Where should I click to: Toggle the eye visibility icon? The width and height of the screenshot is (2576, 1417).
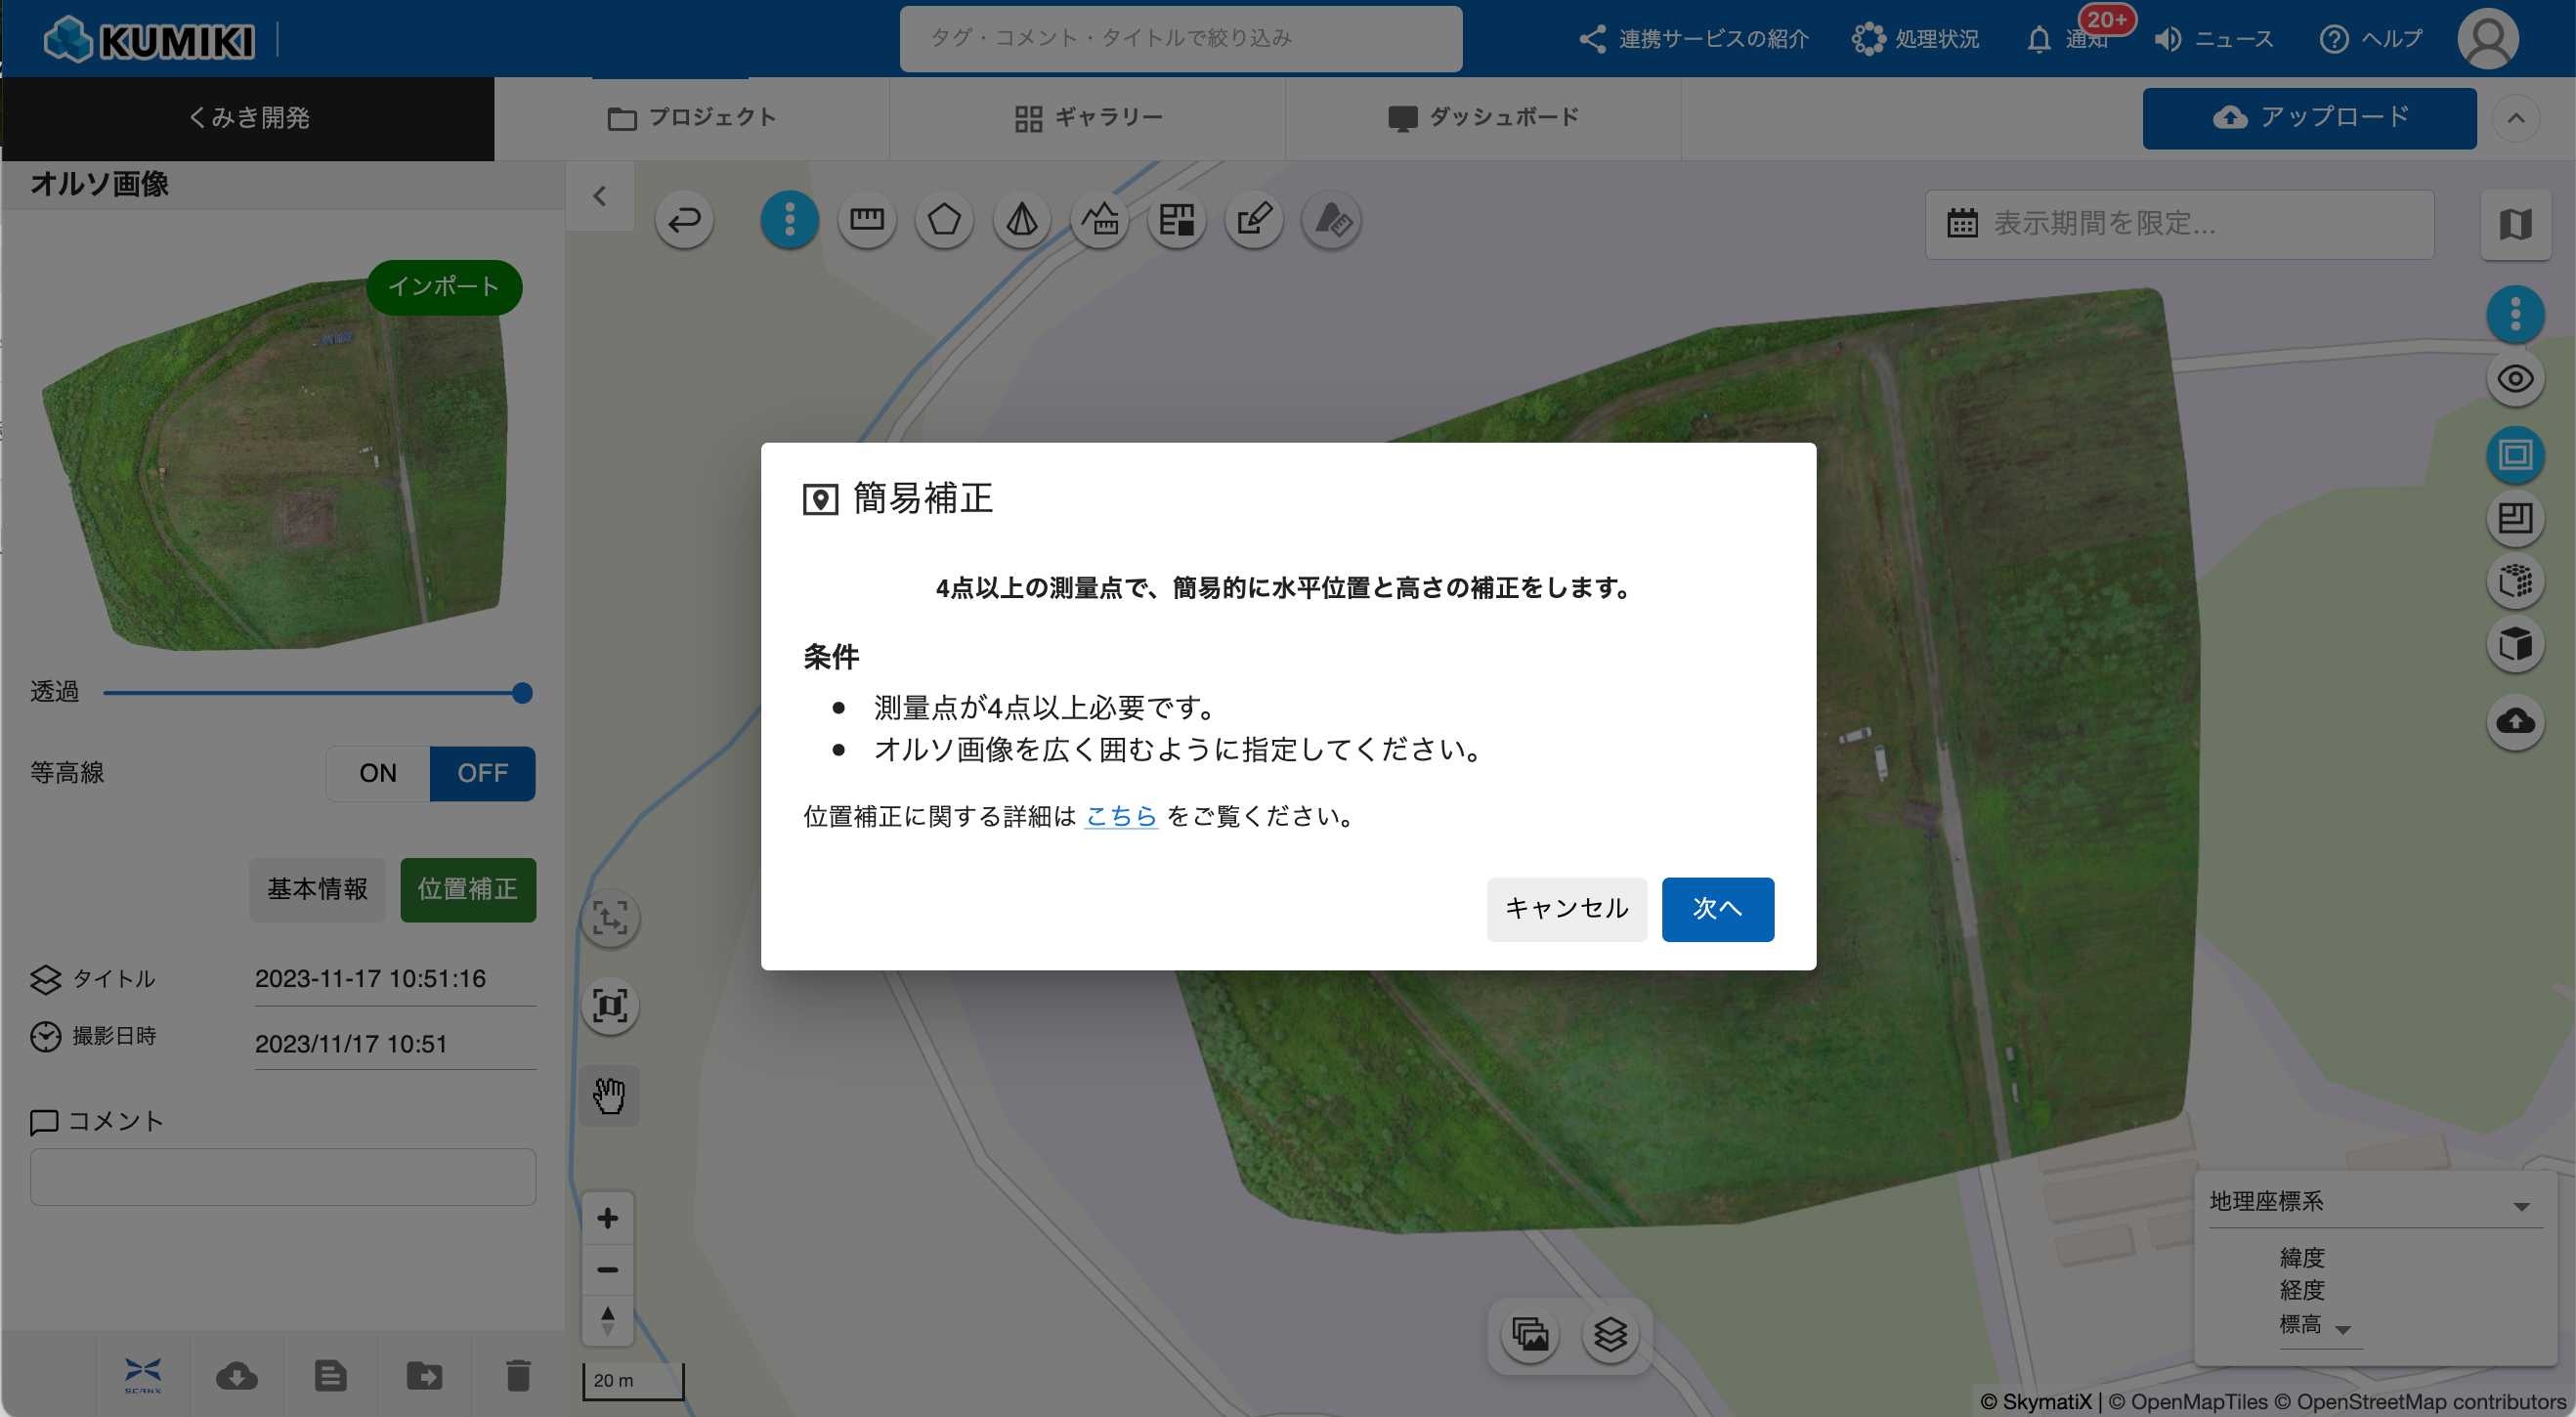pyautogui.click(x=2514, y=380)
